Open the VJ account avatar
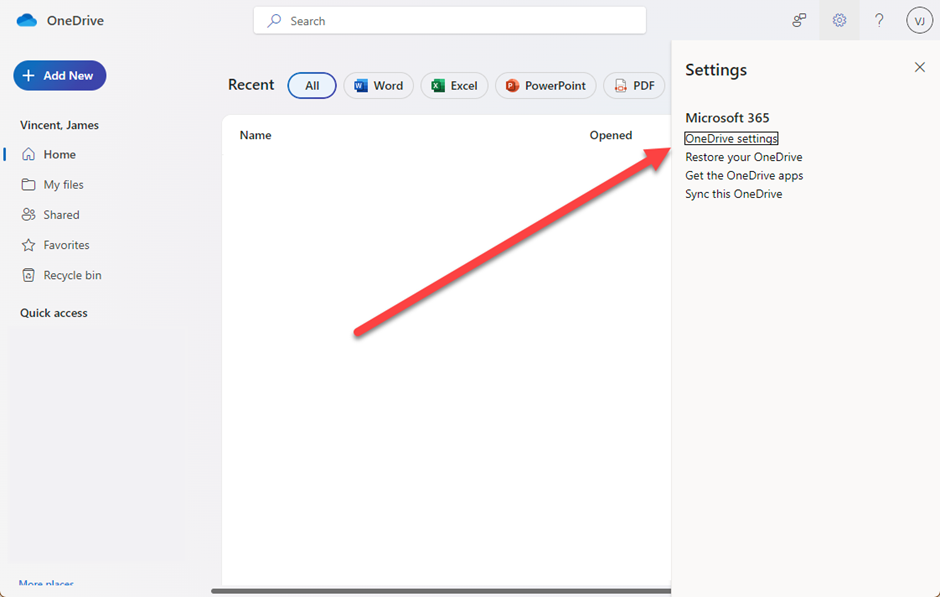Viewport: 940px width, 597px height. [919, 20]
